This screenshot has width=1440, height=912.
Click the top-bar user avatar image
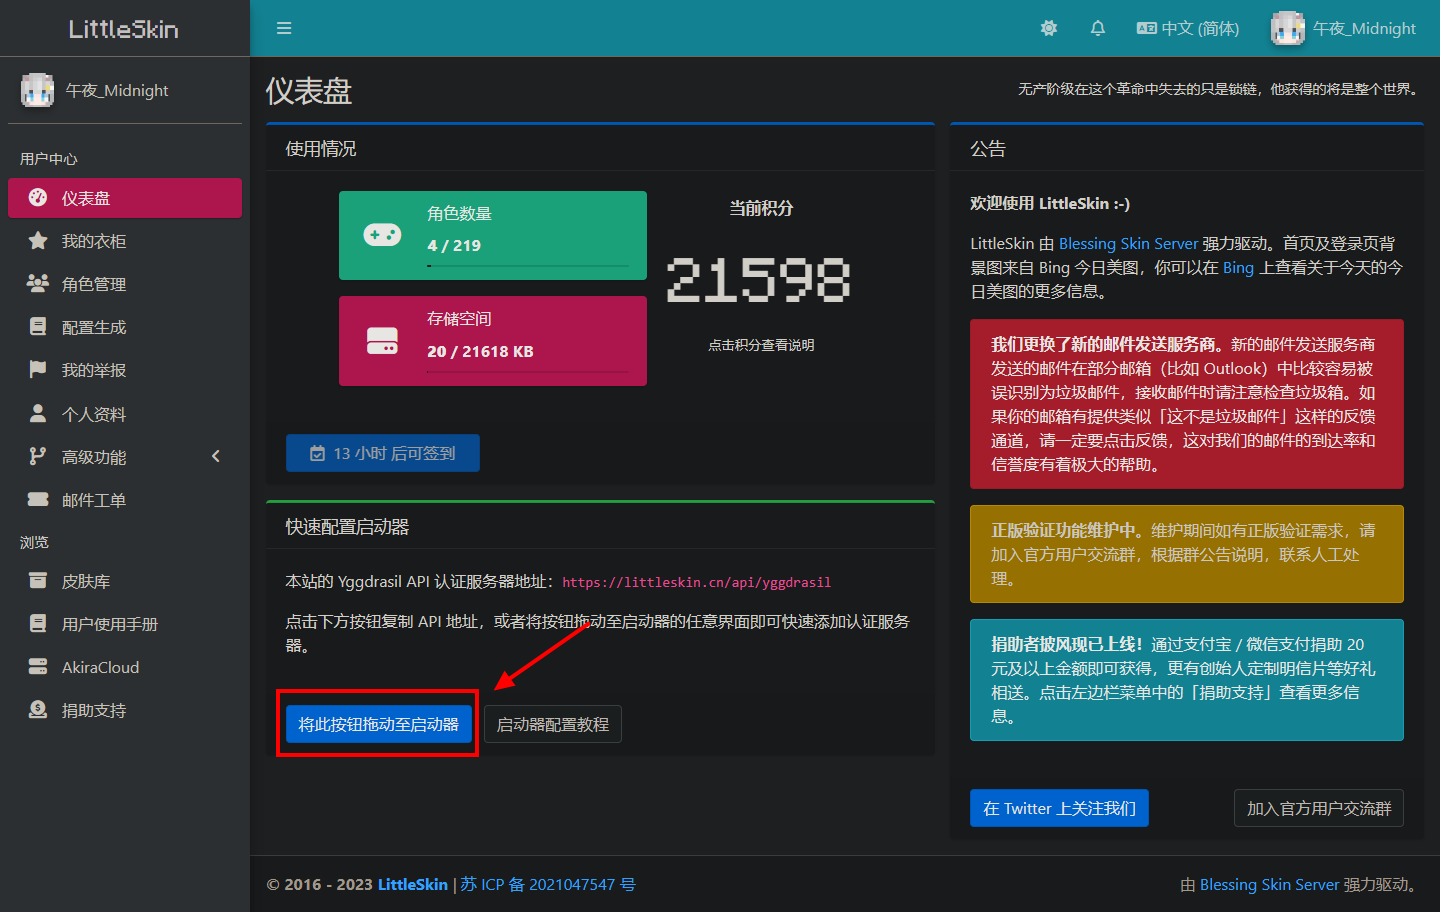click(1287, 28)
